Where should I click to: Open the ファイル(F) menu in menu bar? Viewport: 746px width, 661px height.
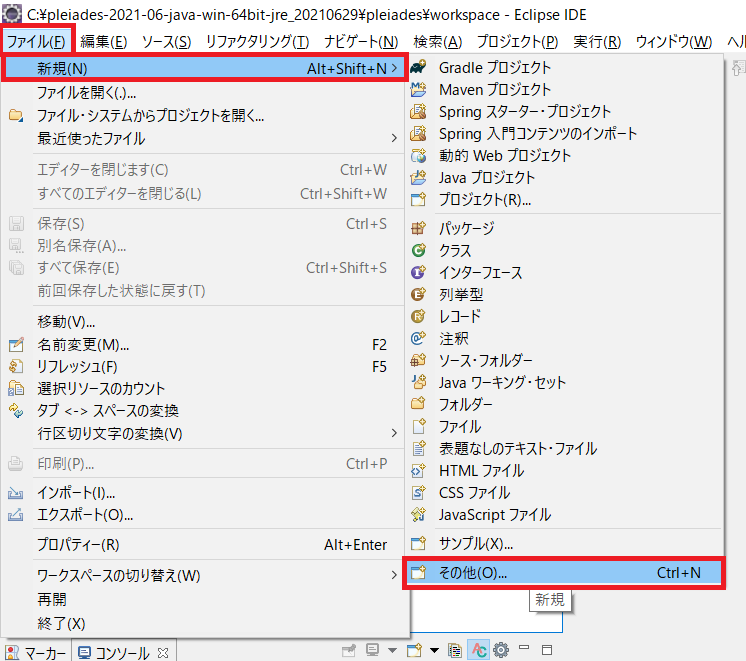(x=36, y=42)
